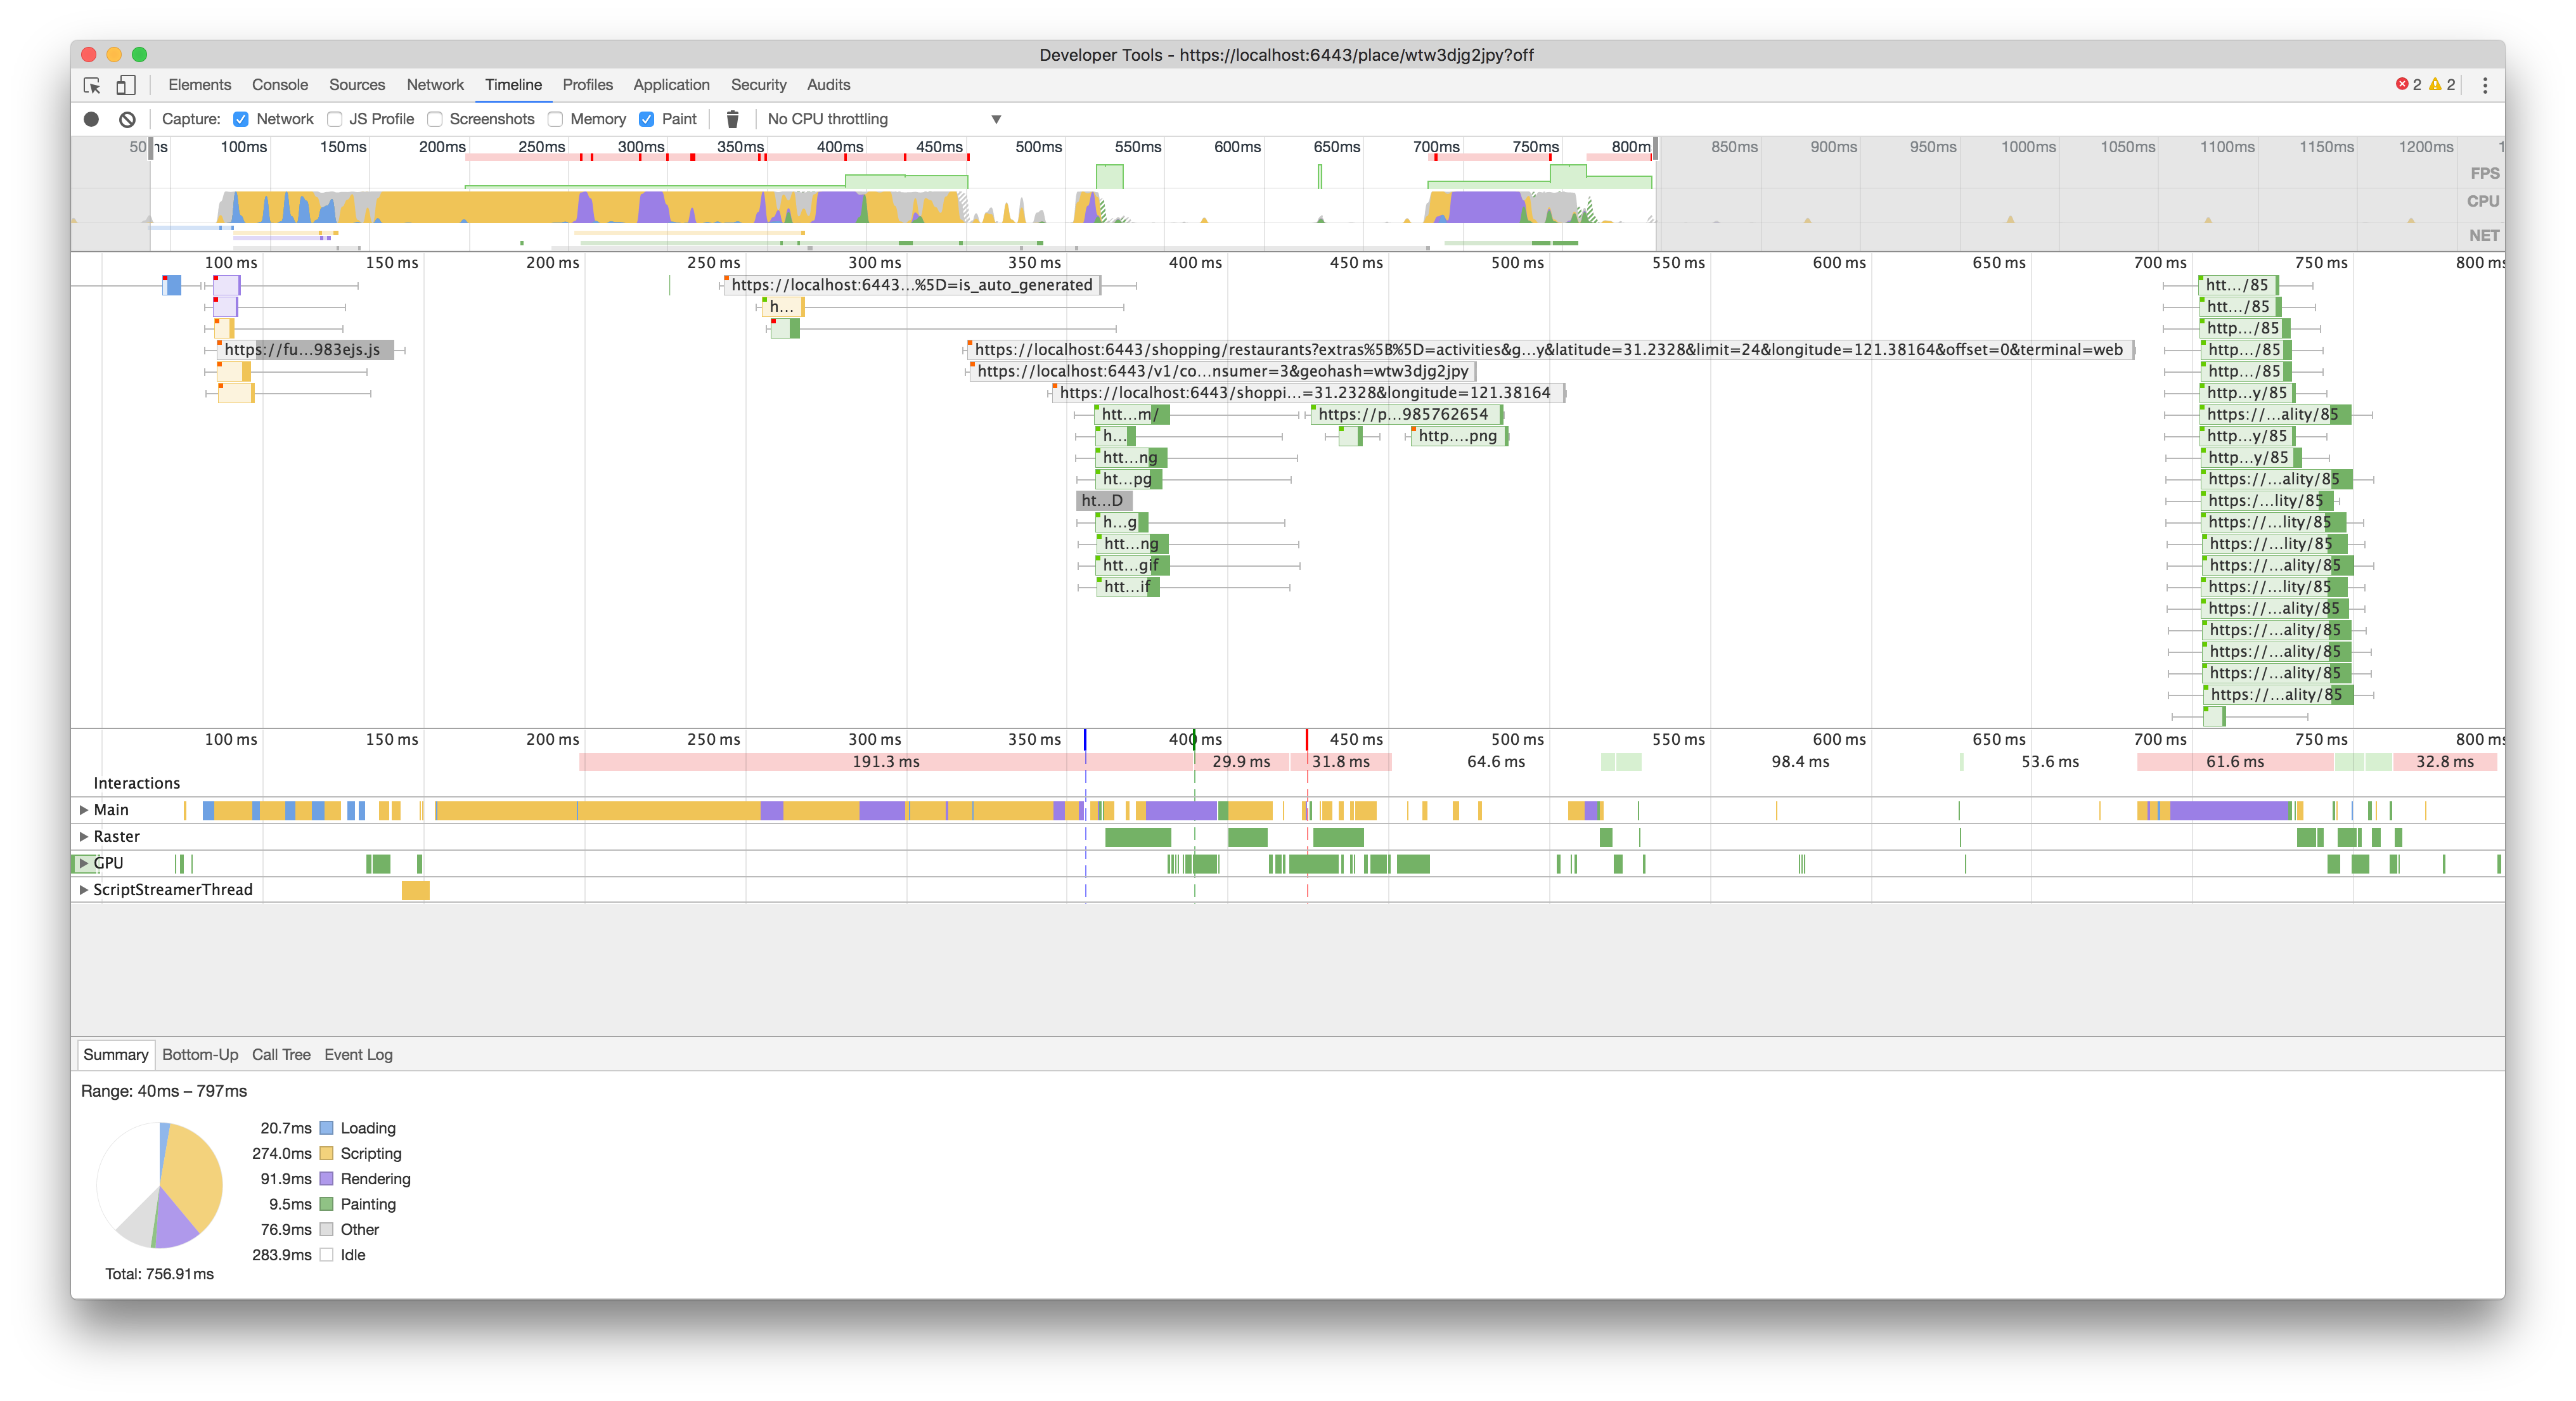This screenshot has width=2576, height=1401.
Task: Click the trash icon to clear timeline
Action: [x=733, y=118]
